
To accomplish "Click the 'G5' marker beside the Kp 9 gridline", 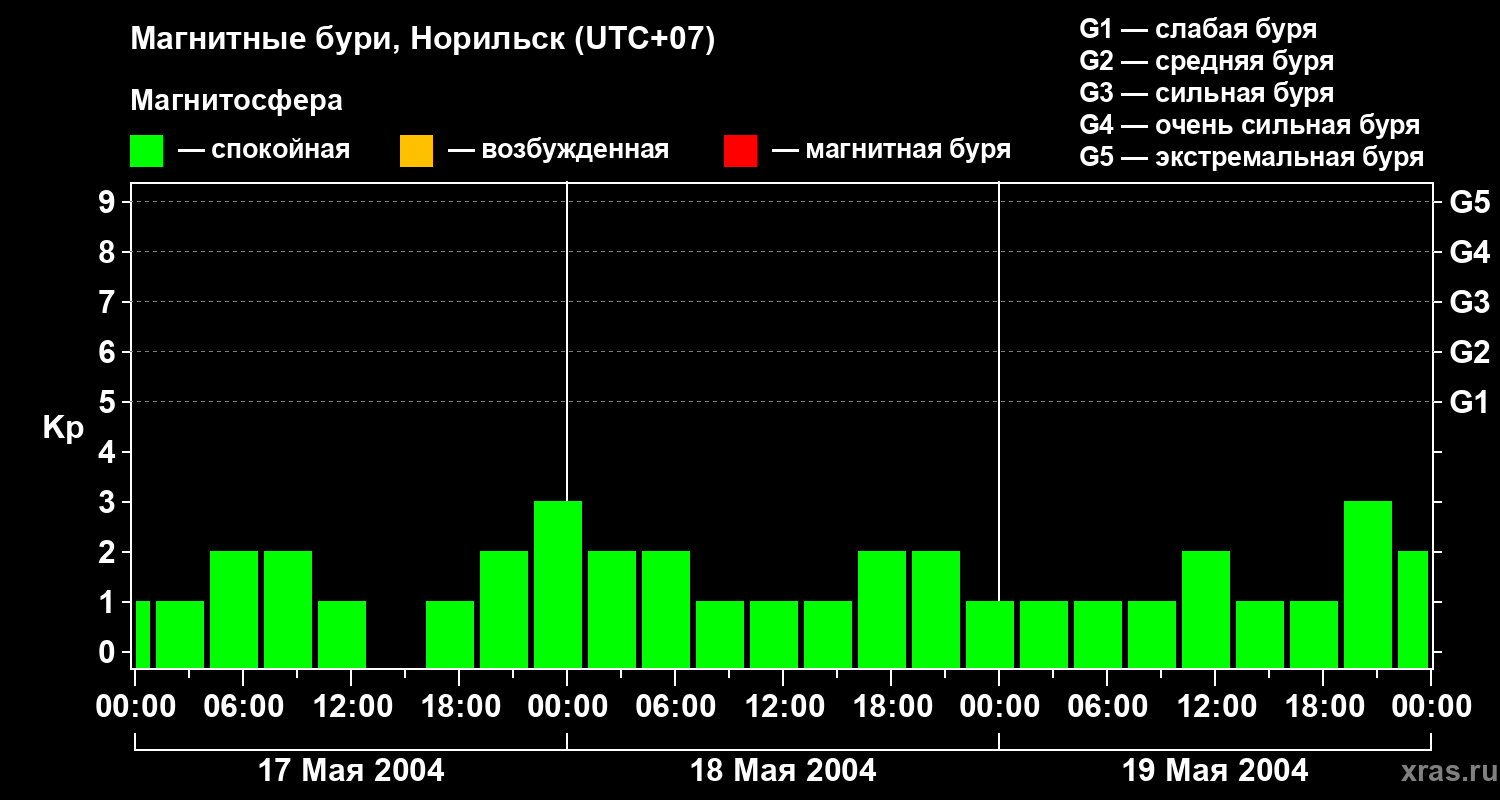I will (x=1469, y=202).
